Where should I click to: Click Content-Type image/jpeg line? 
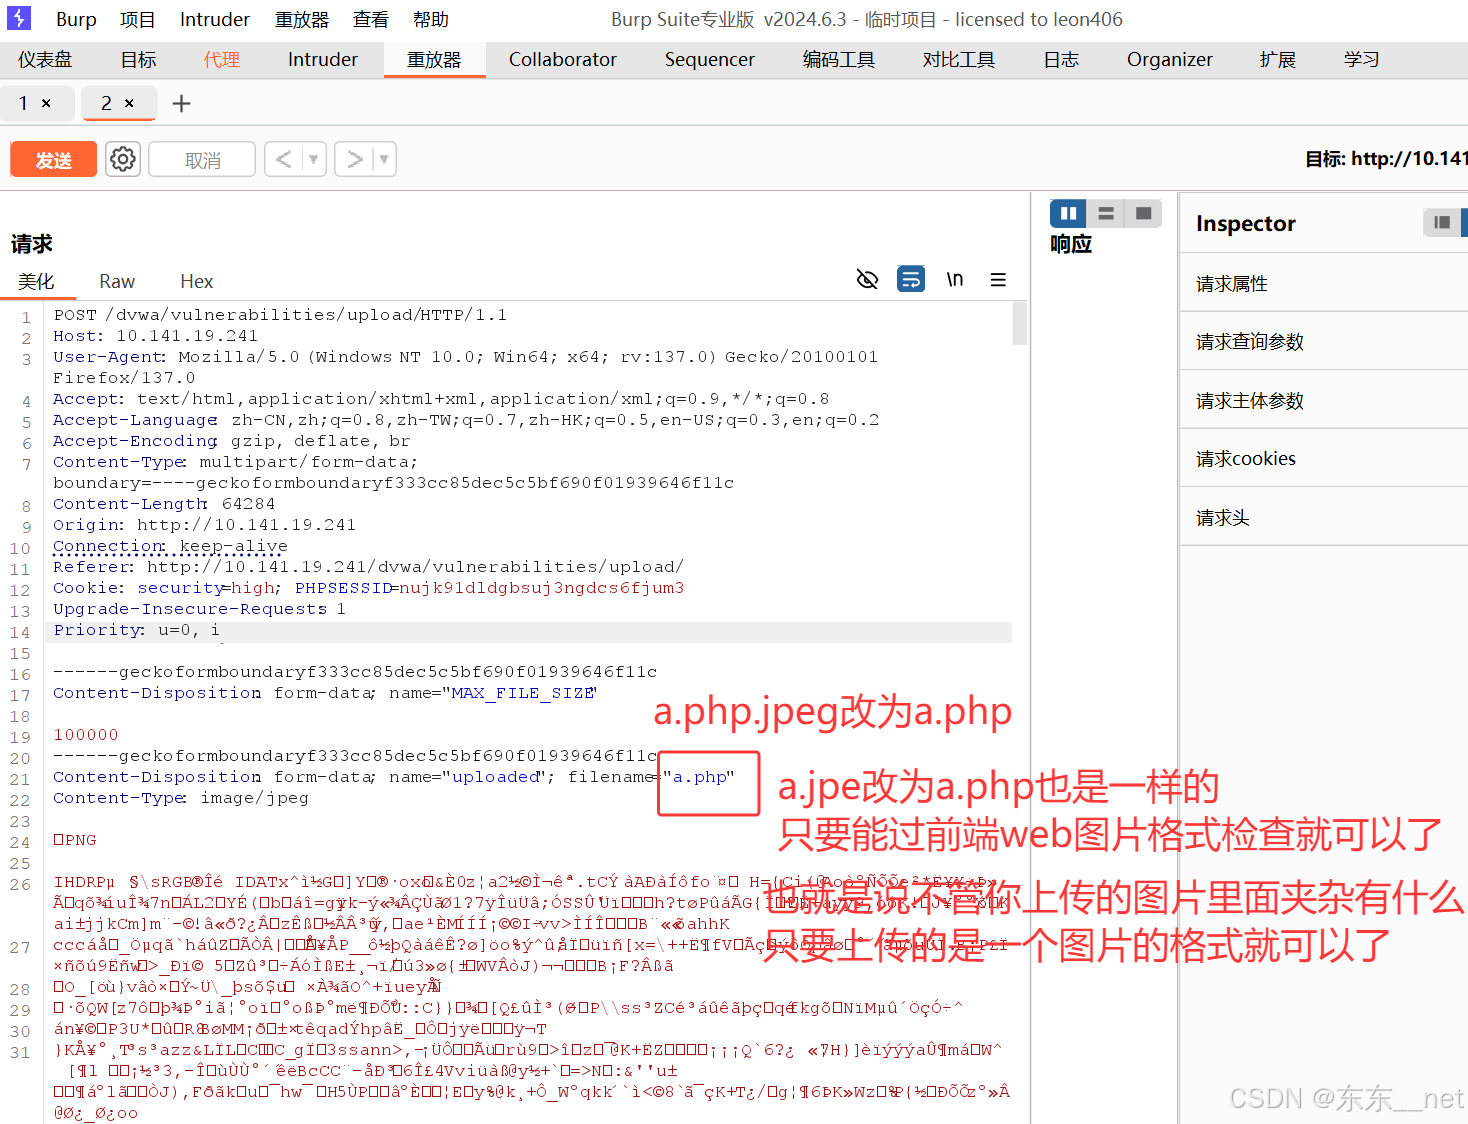click(181, 798)
